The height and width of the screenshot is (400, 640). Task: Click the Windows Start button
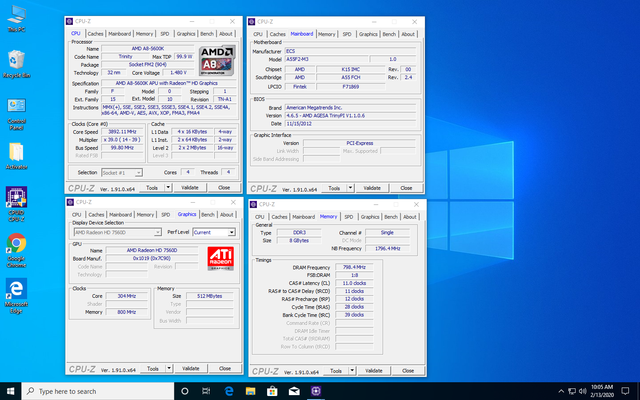(x=11, y=391)
